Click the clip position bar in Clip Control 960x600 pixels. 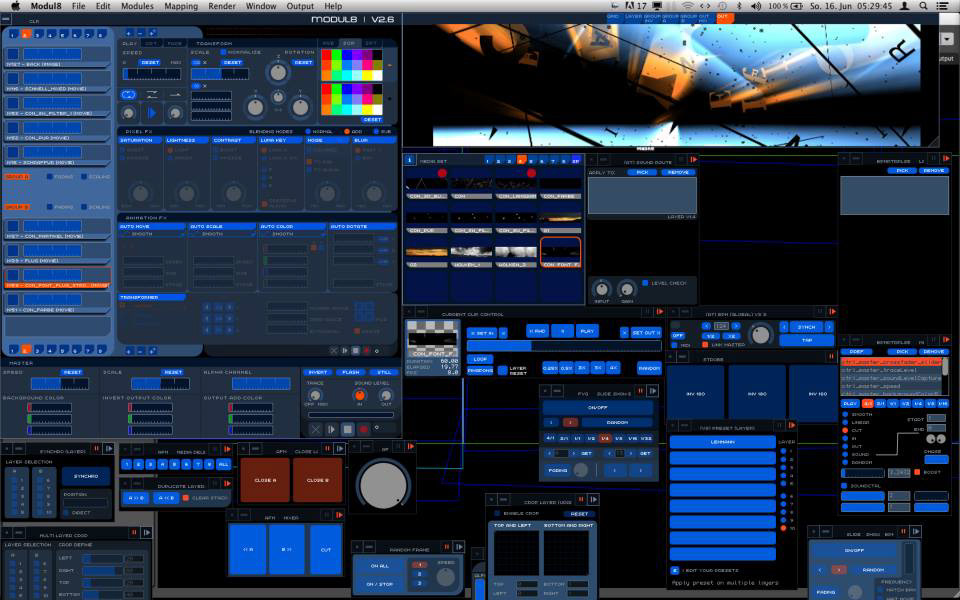564,346
